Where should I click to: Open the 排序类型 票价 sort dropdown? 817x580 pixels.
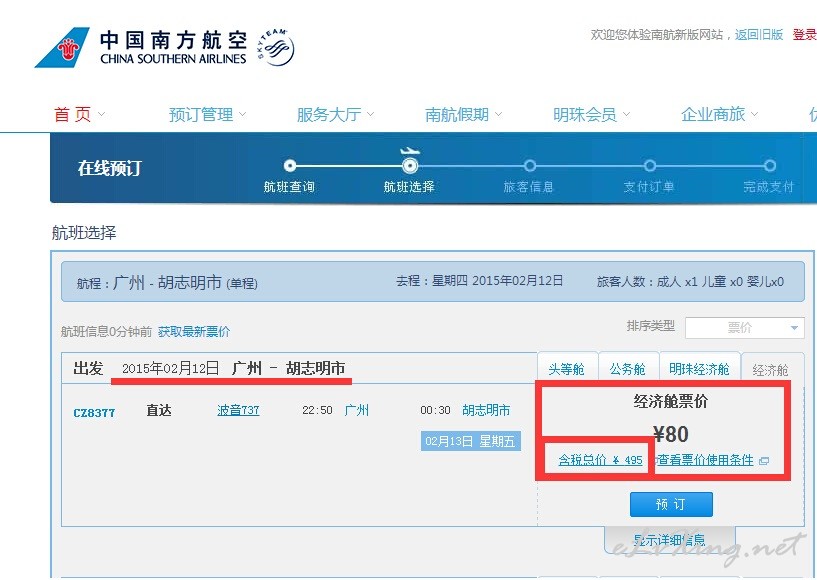click(745, 328)
